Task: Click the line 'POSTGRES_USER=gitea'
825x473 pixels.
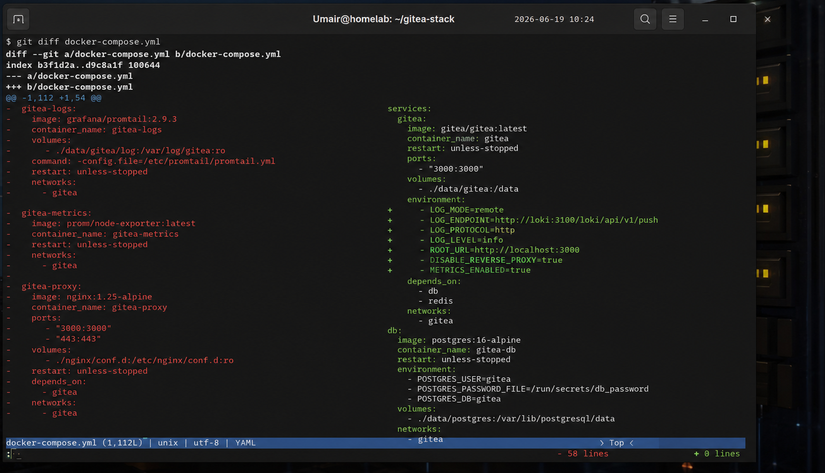Action: click(464, 379)
